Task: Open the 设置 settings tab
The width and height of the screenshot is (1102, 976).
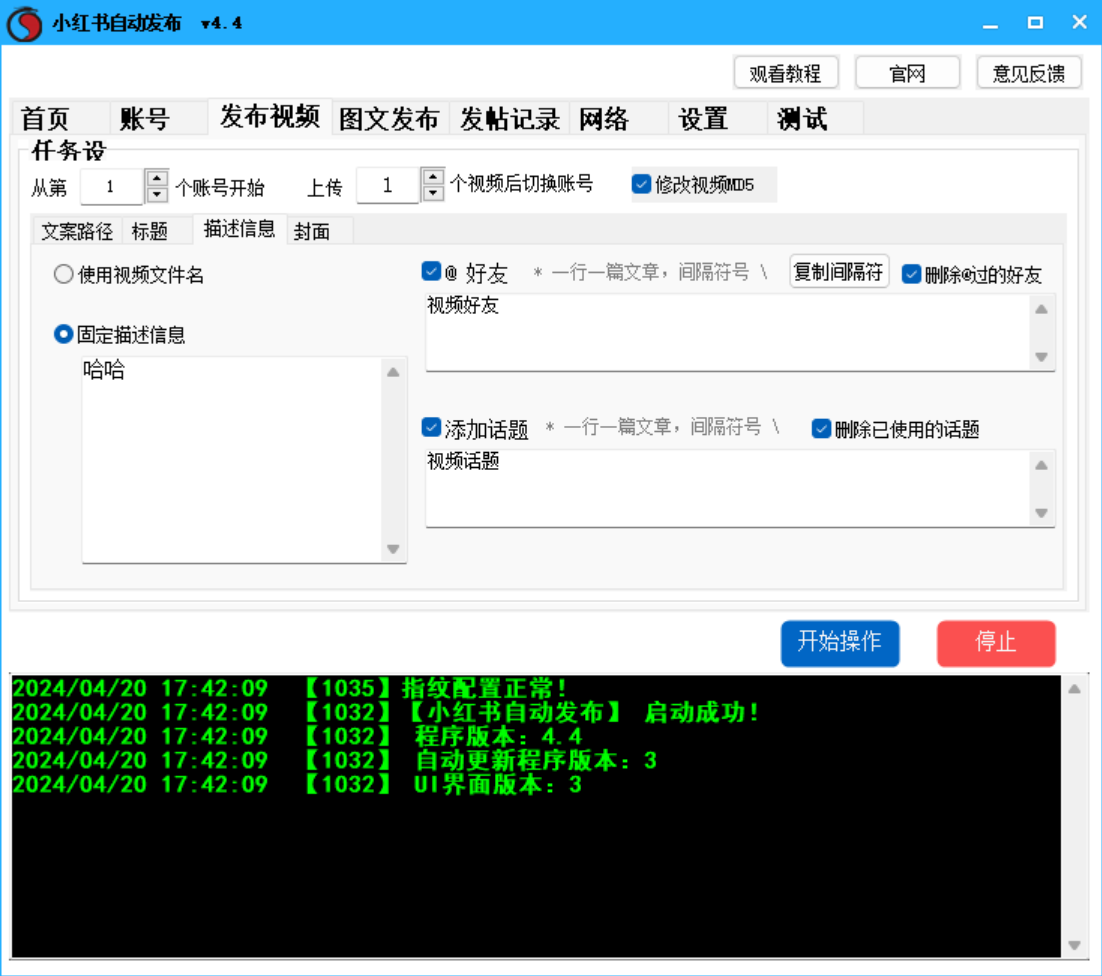Action: [718, 118]
